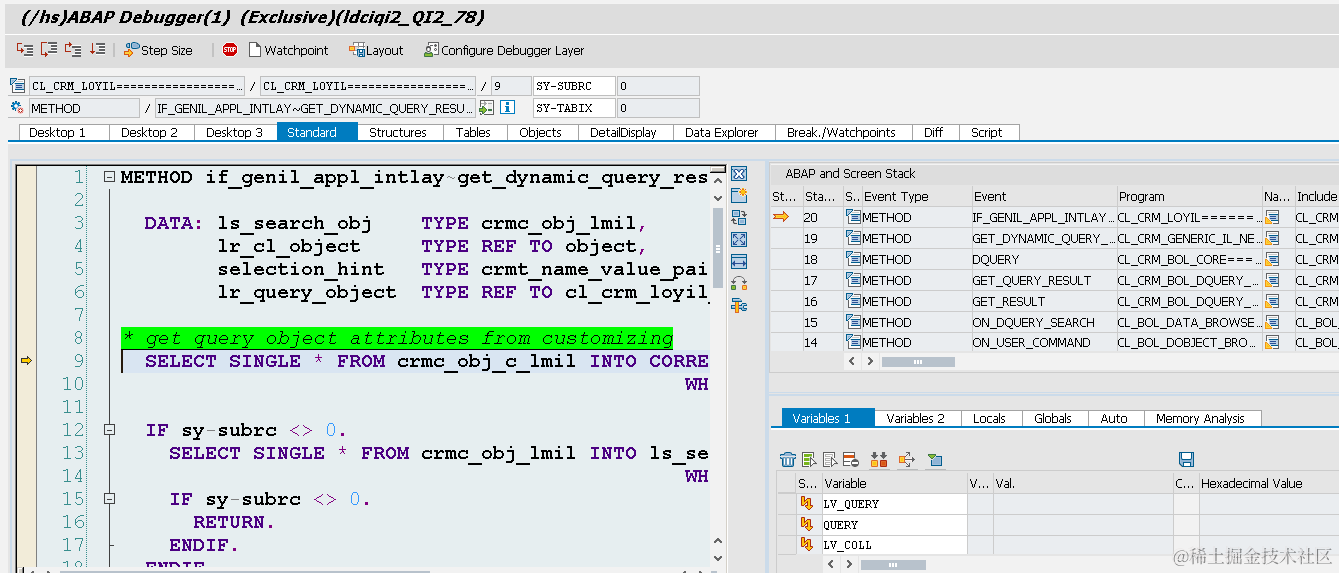This screenshot has width=1339, height=573.
Task: Collapse the IF block on line 15
Action: 110,499
